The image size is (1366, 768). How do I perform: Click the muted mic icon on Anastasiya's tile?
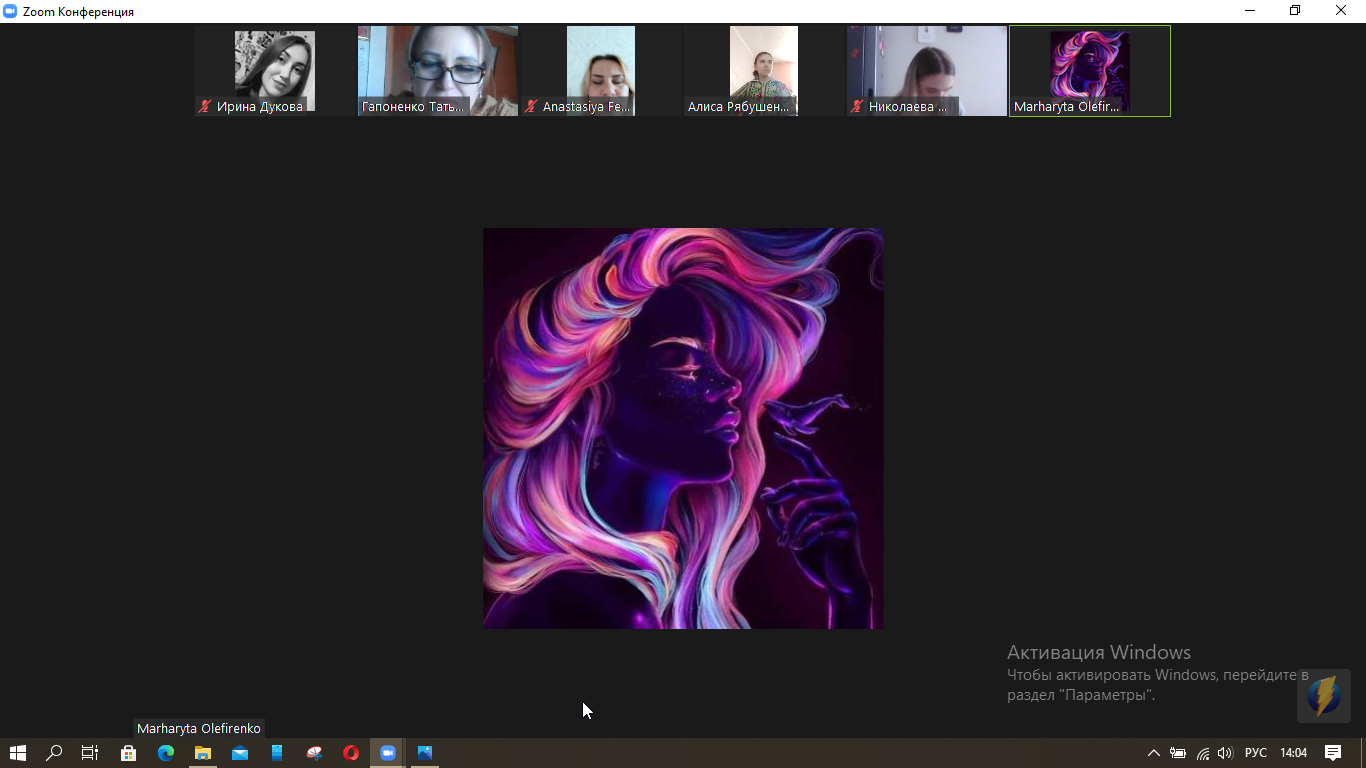coord(532,107)
